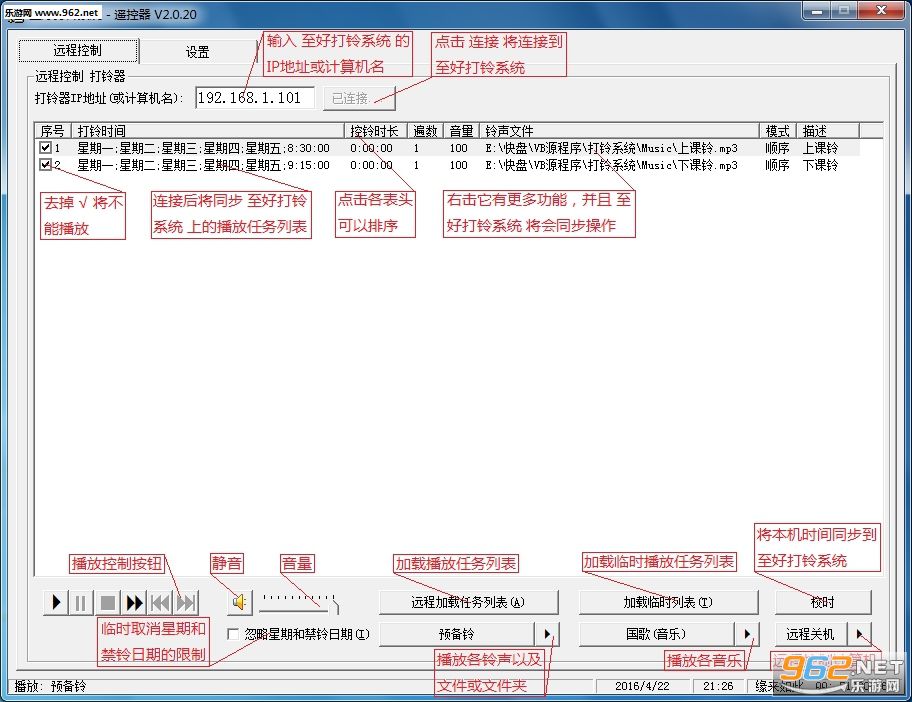This screenshot has height=702, width=912.
Task: Click the fast-forward playback button
Action: [134, 603]
